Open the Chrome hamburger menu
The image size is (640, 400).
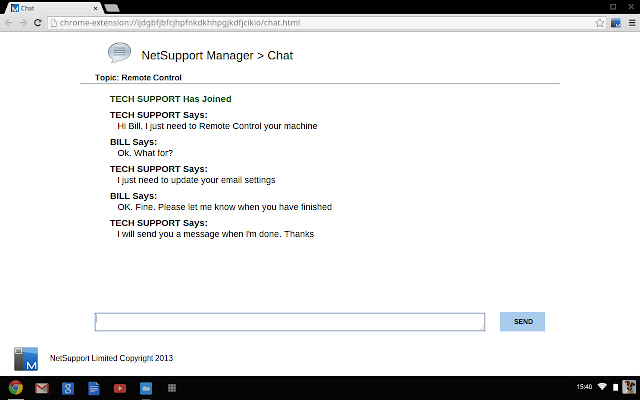click(x=632, y=23)
